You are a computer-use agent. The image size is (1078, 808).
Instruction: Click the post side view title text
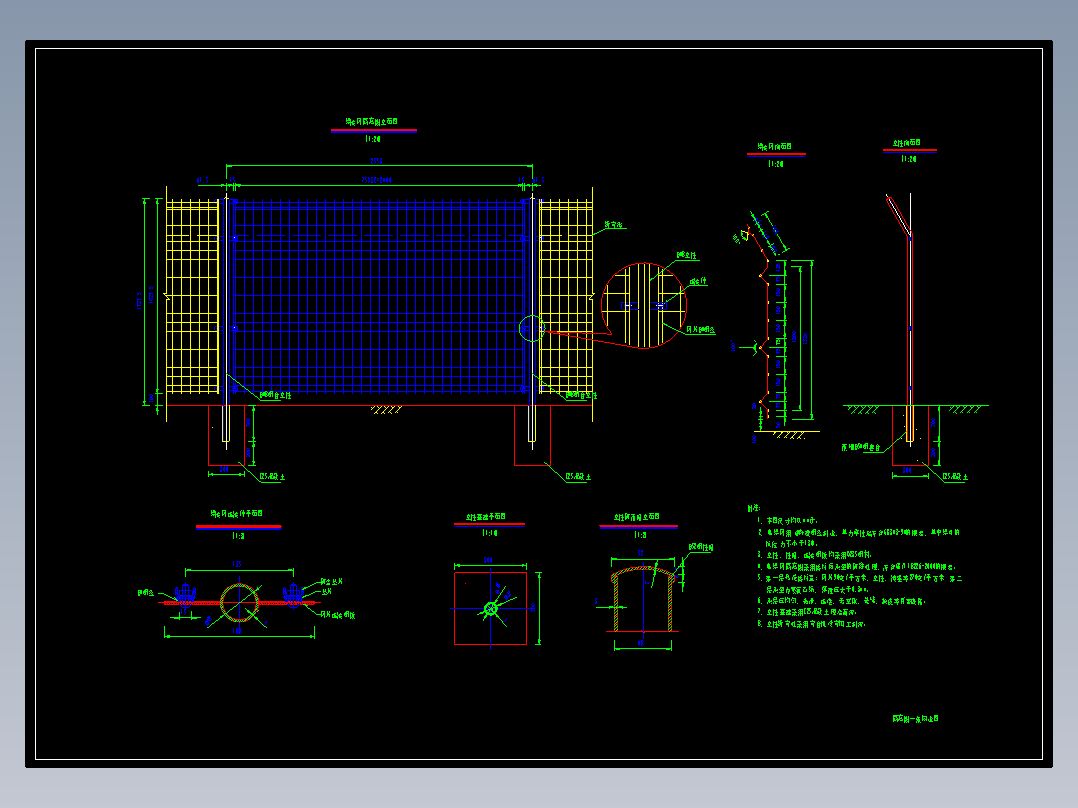click(907, 143)
